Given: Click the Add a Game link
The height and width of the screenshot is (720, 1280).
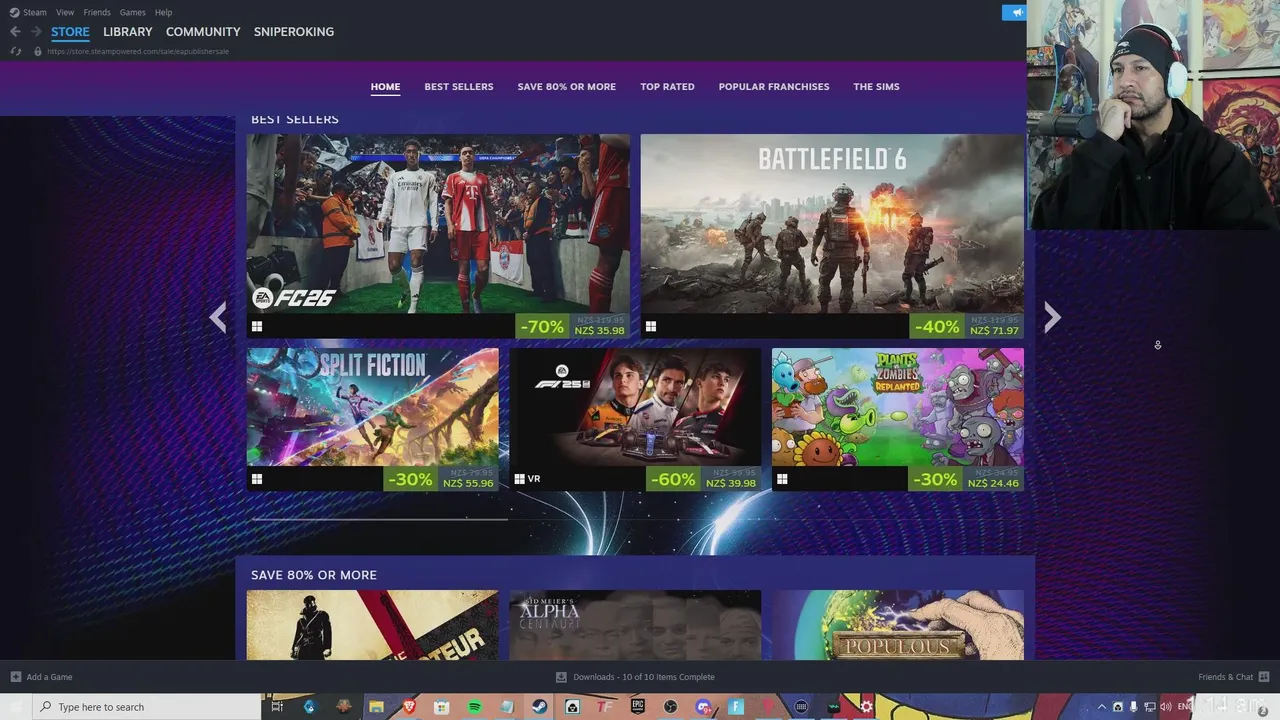Looking at the screenshot, I should pos(49,677).
